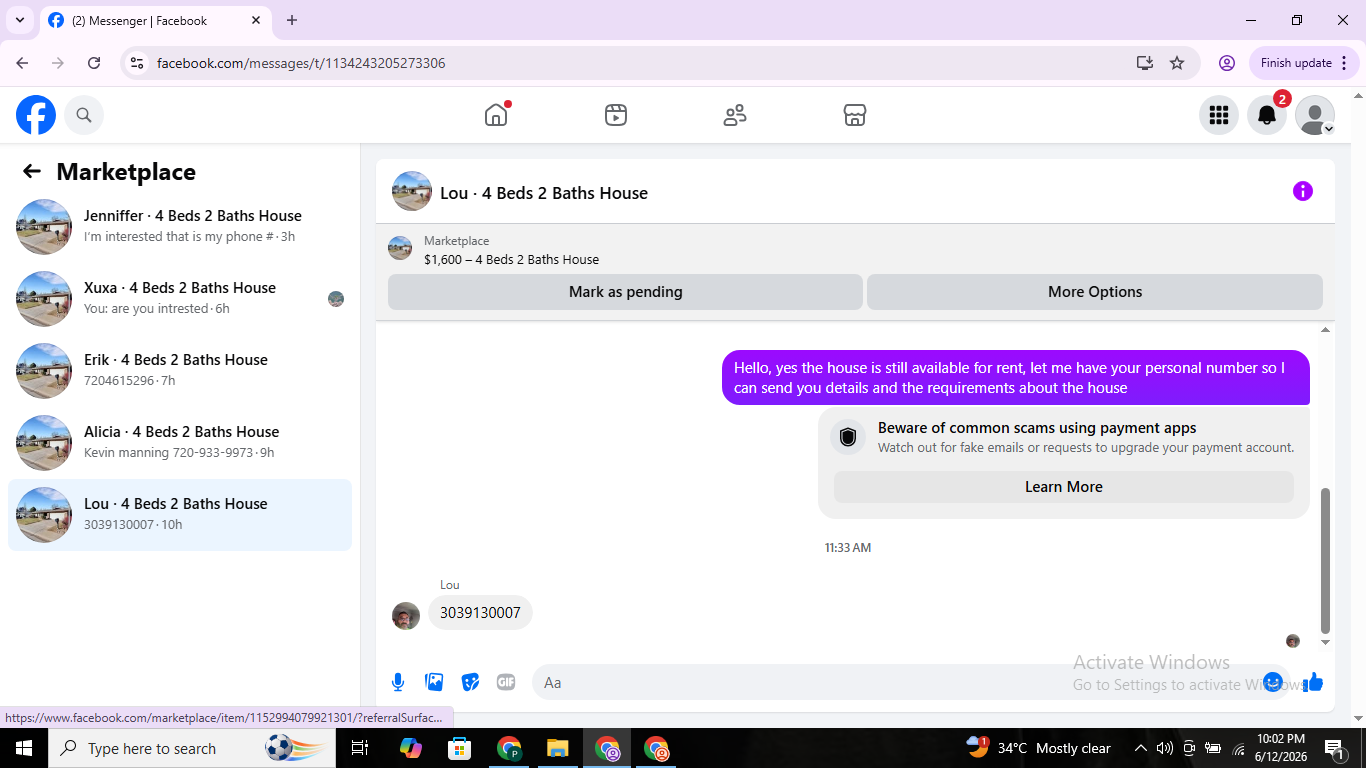This screenshot has width=1366, height=768.
Task: Focus the browser address bar
Action: point(640,63)
